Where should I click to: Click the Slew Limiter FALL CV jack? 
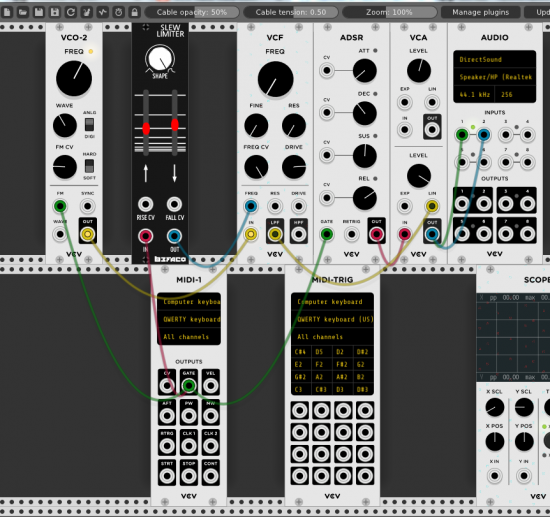174,204
